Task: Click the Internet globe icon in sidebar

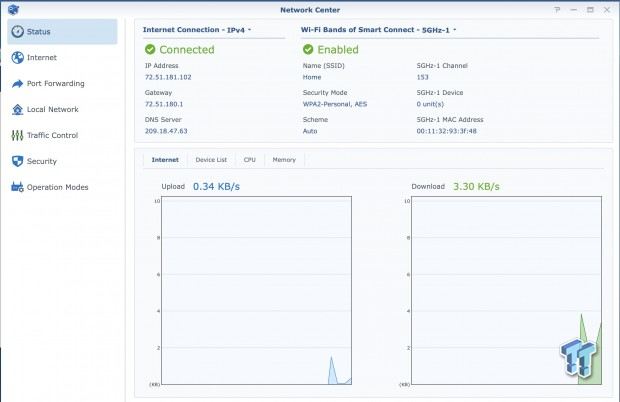Action: point(17,58)
